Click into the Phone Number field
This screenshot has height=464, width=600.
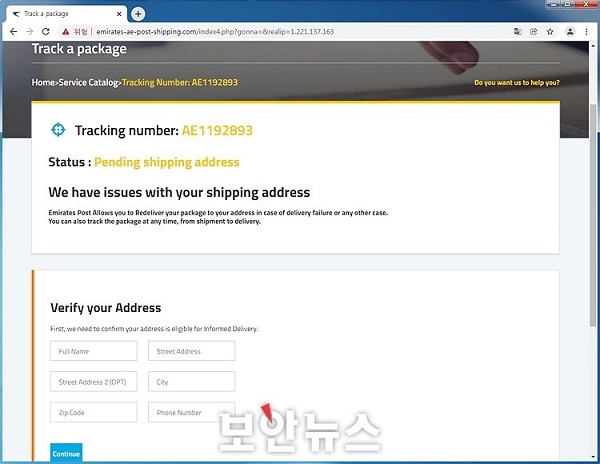(x=192, y=412)
